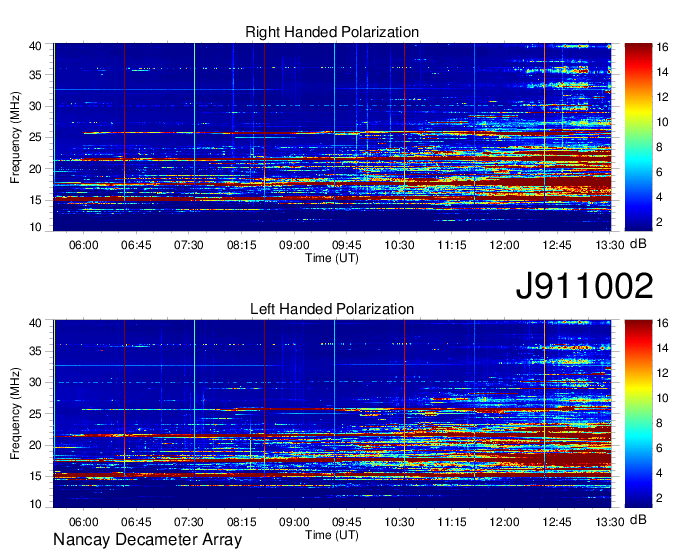Screen dimensions: 680x552
Task: Click the 07:30 tick label on the bottom plot
Action: tap(189, 522)
